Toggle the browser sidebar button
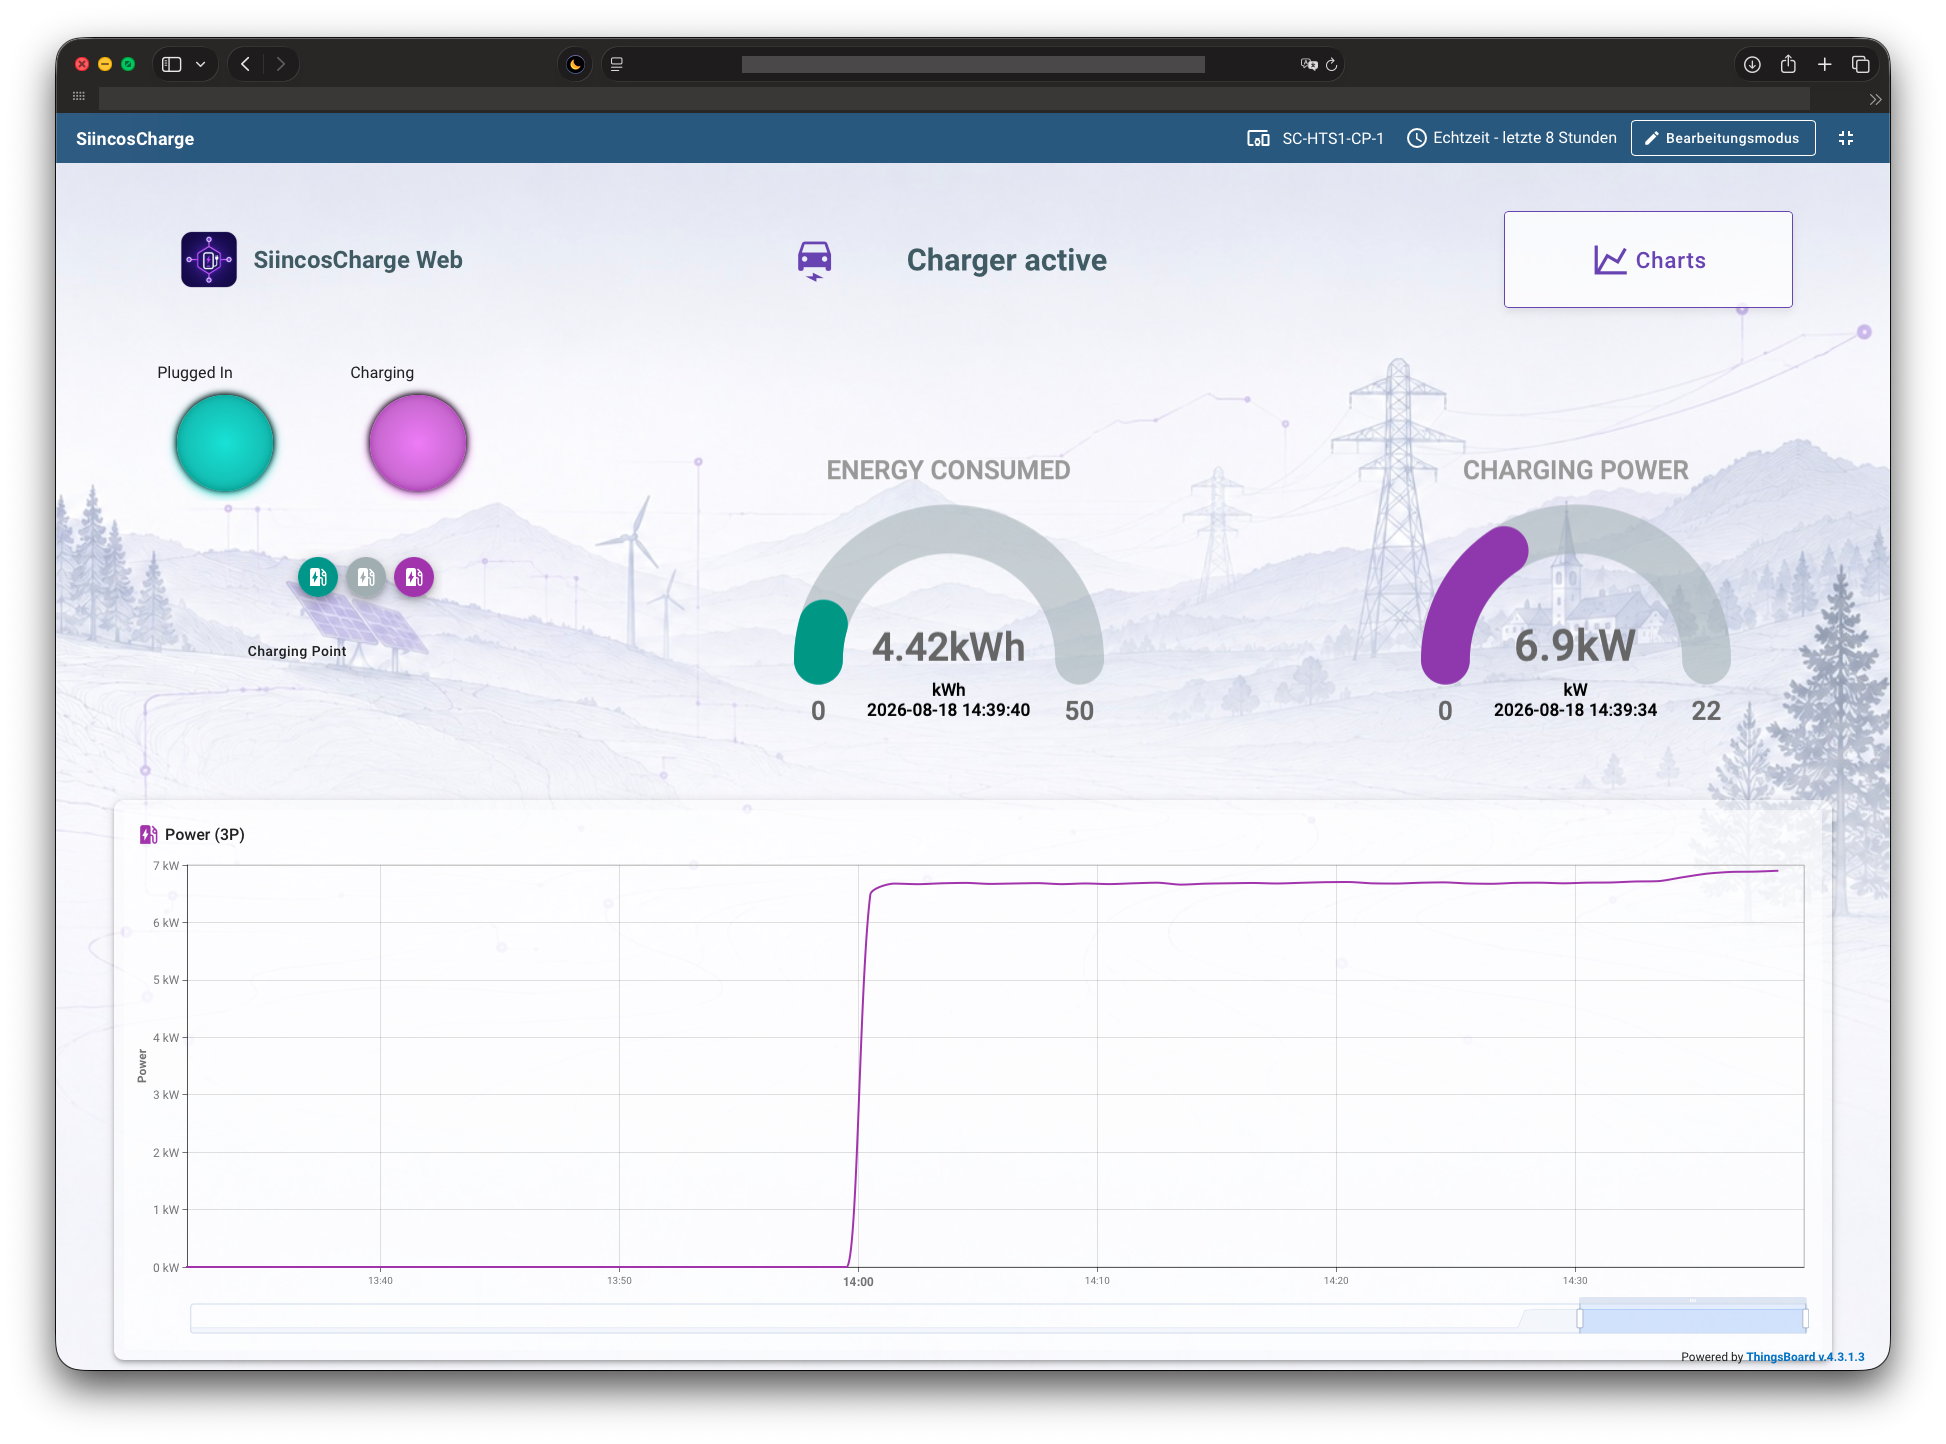1946x1444 pixels. click(x=172, y=64)
